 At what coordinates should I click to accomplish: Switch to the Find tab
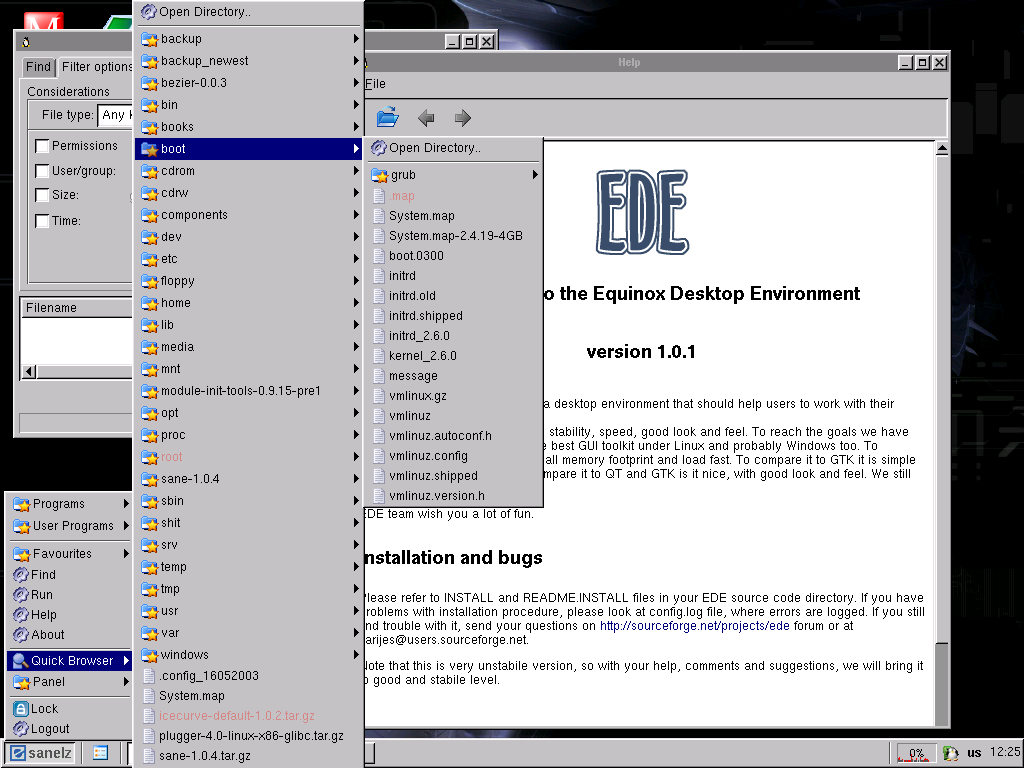click(x=38, y=67)
